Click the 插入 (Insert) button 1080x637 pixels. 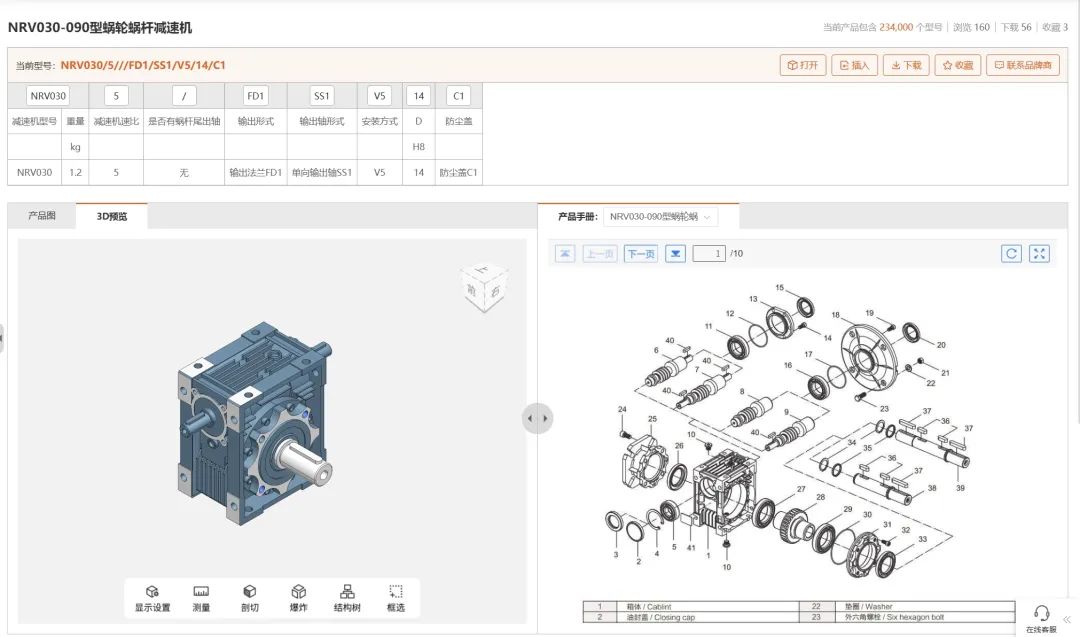[x=854, y=65]
